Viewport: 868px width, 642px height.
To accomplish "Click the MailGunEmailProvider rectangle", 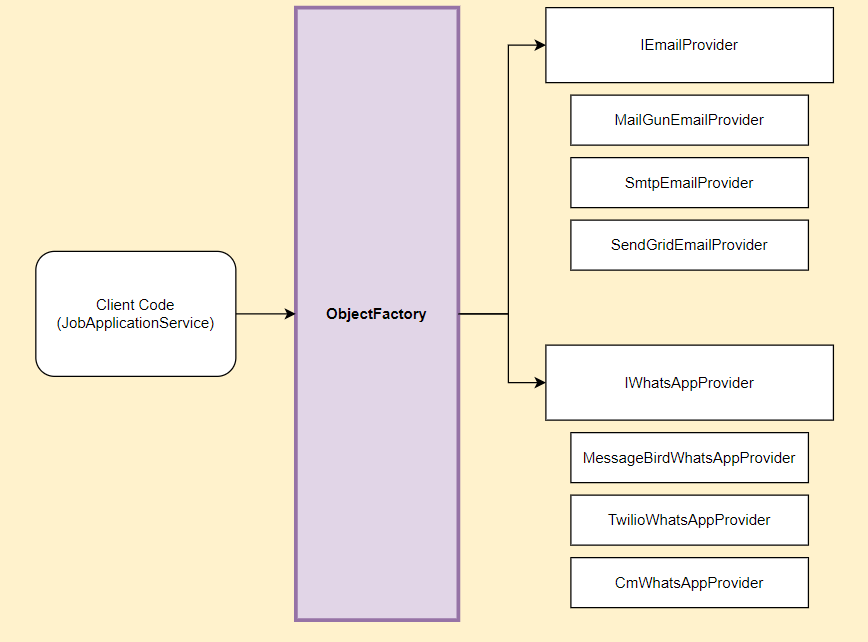I will 689,120.
